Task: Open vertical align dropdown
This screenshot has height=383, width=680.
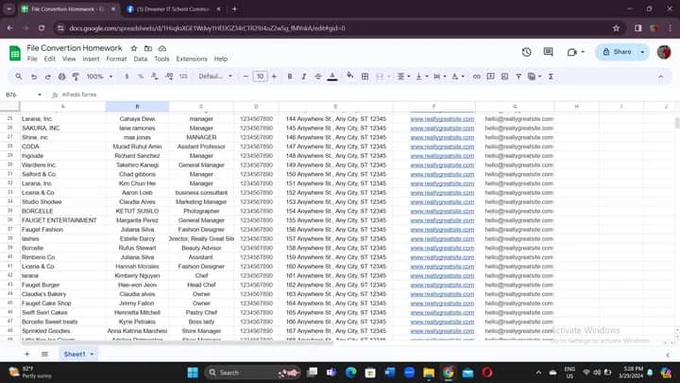Action: point(422,76)
